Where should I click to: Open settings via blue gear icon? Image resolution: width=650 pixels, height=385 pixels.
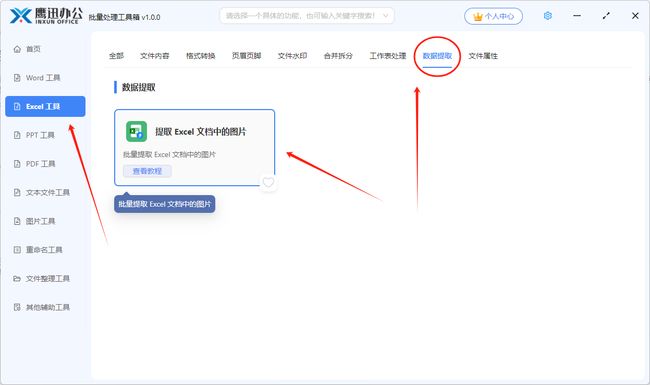(548, 16)
